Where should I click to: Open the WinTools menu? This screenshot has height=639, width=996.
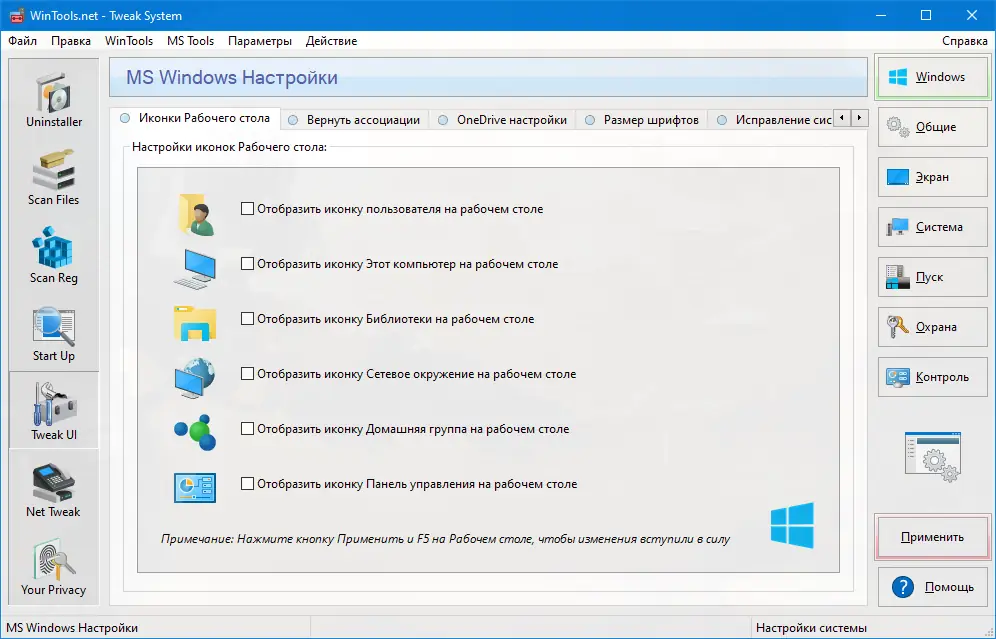coord(129,41)
